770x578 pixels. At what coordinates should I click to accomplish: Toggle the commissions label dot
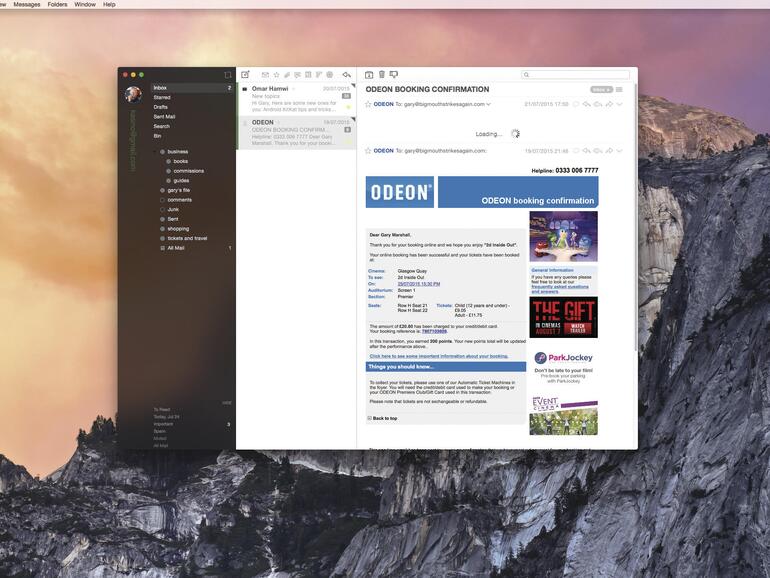point(168,171)
